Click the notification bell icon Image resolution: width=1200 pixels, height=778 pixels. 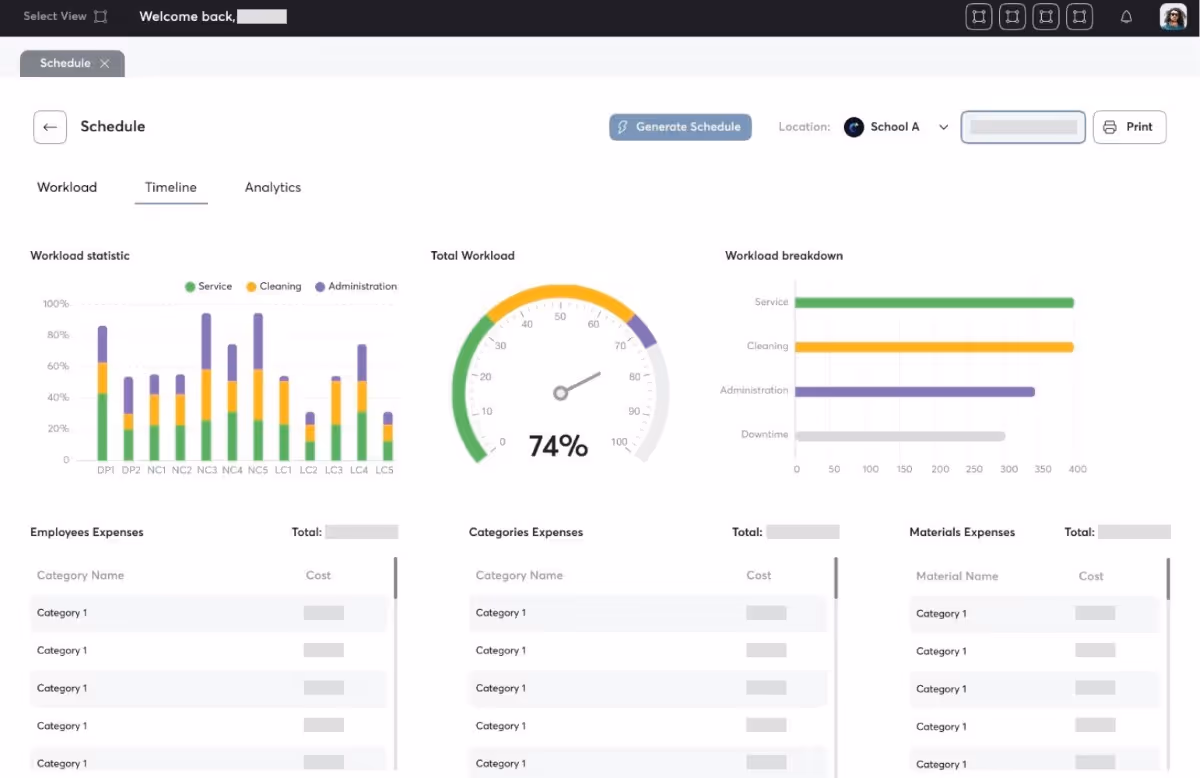click(x=1126, y=17)
